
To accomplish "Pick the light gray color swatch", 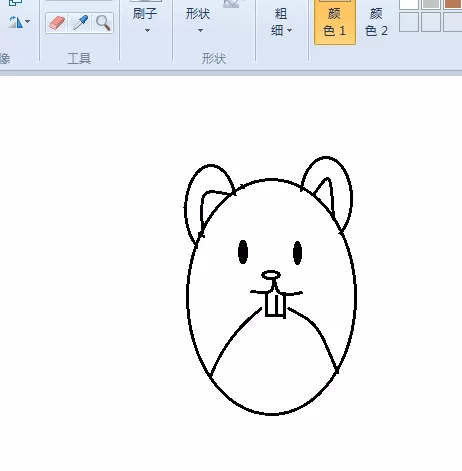I will pos(431,4).
